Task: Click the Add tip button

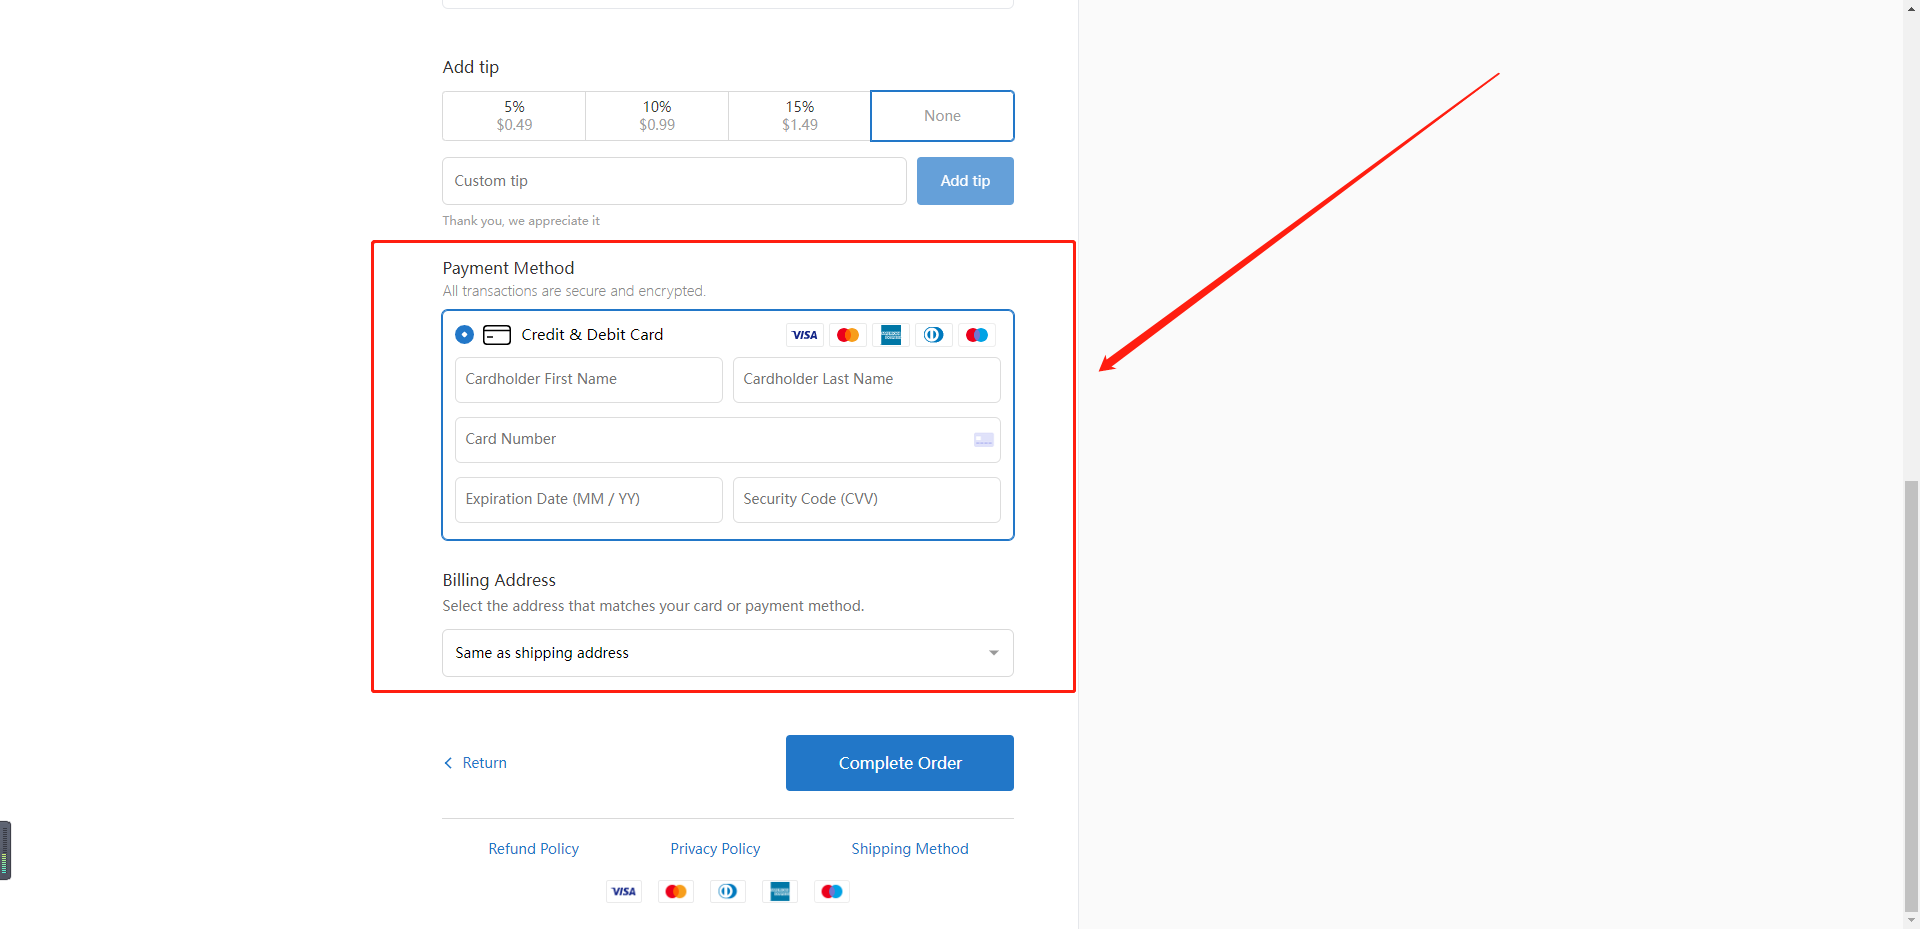Action: (965, 181)
